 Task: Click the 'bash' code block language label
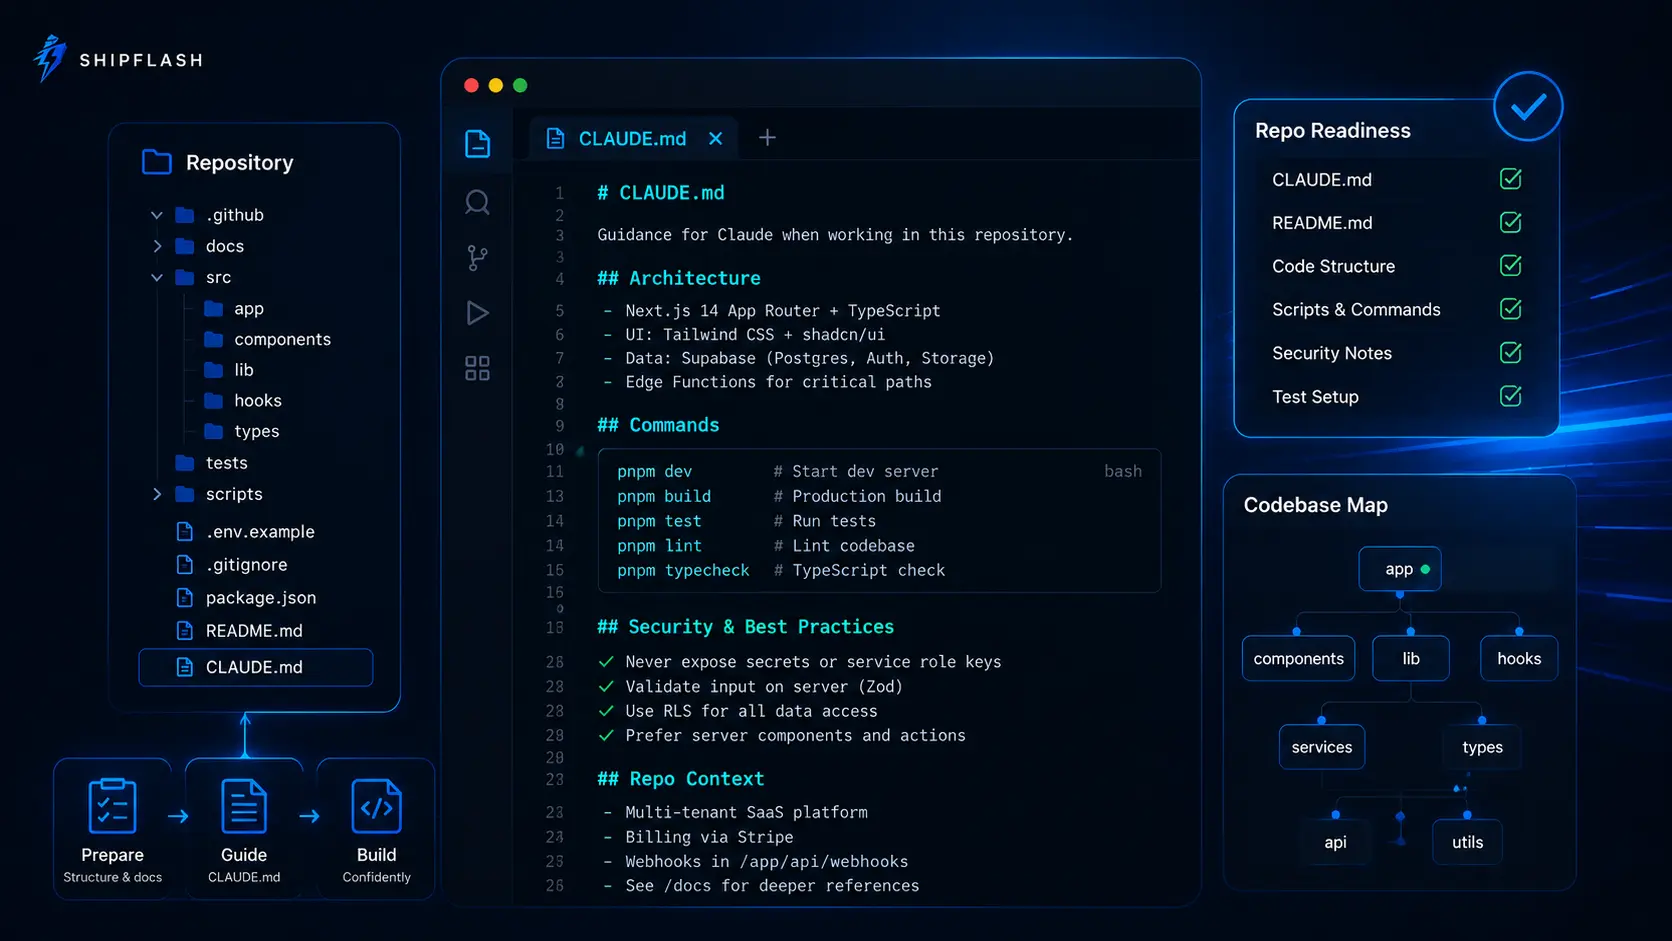(1123, 471)
